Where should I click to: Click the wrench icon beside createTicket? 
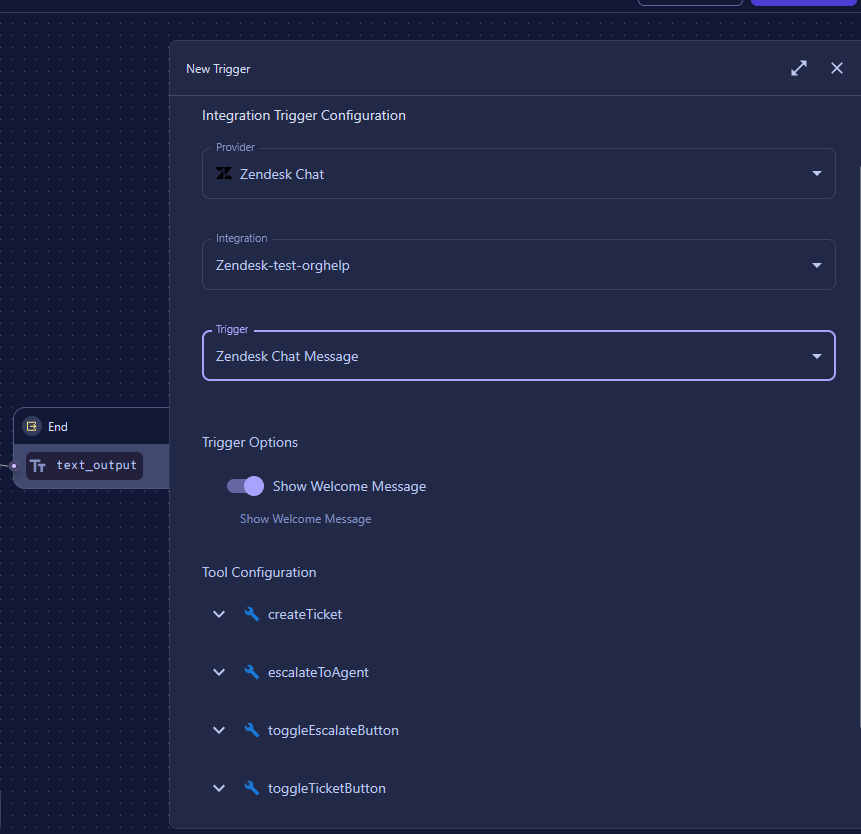coord(252,614)
